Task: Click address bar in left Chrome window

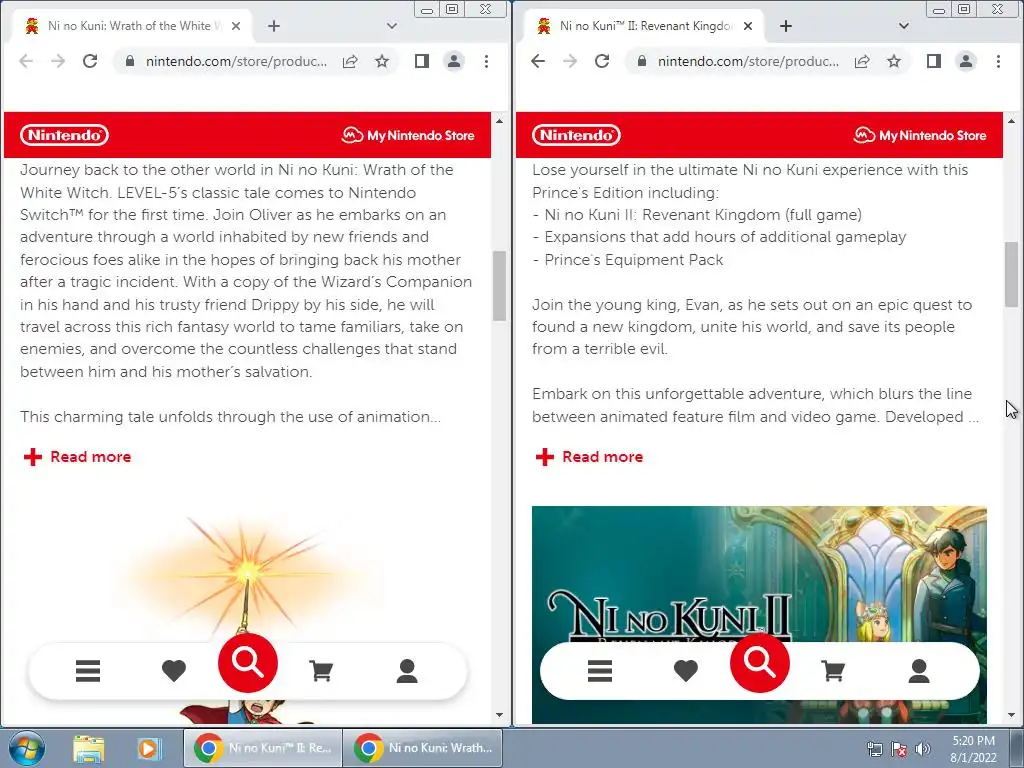Action: [x=236, y=61]
